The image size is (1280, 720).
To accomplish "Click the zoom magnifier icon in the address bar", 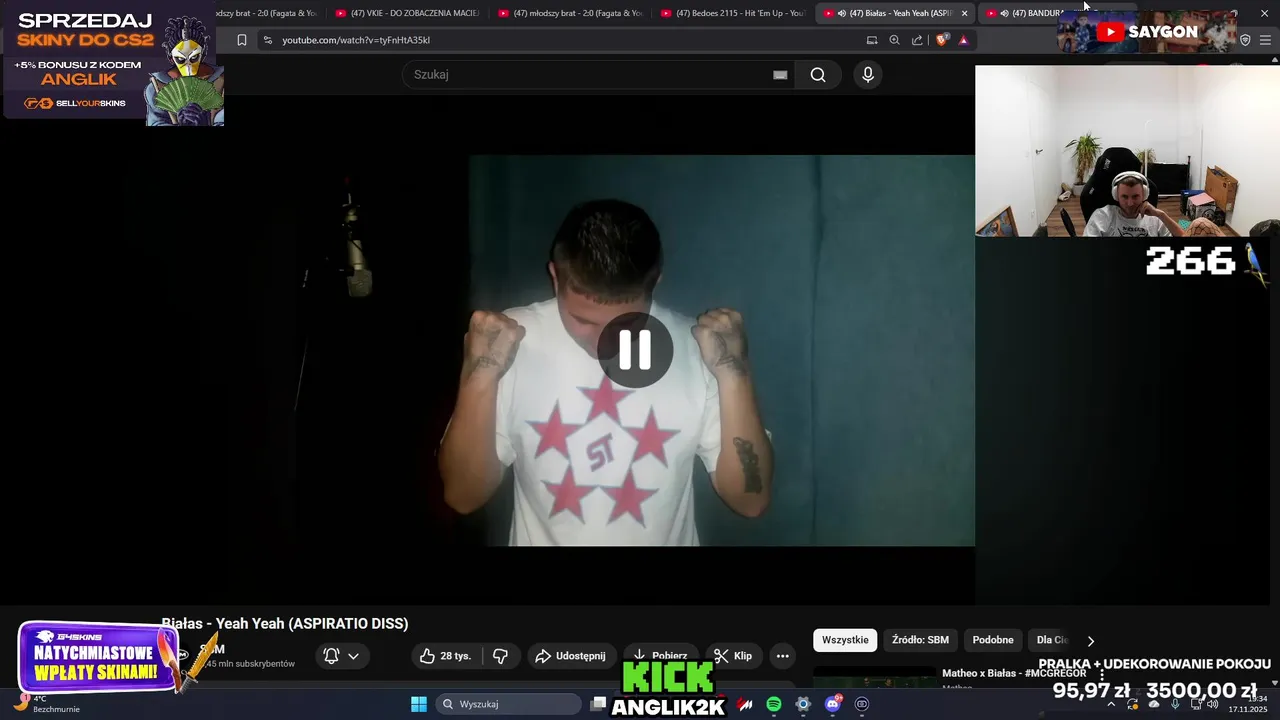I will [x=894, y=40].
